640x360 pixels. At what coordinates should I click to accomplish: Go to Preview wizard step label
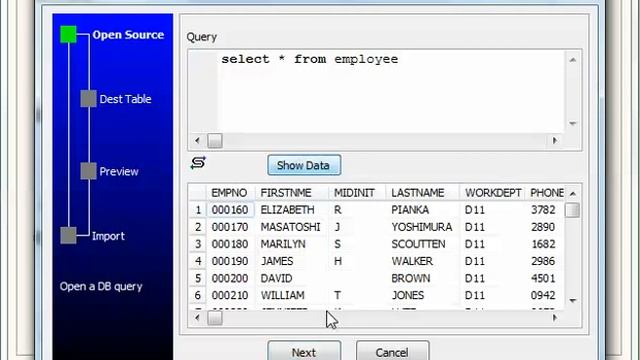[x=119, y=171]
